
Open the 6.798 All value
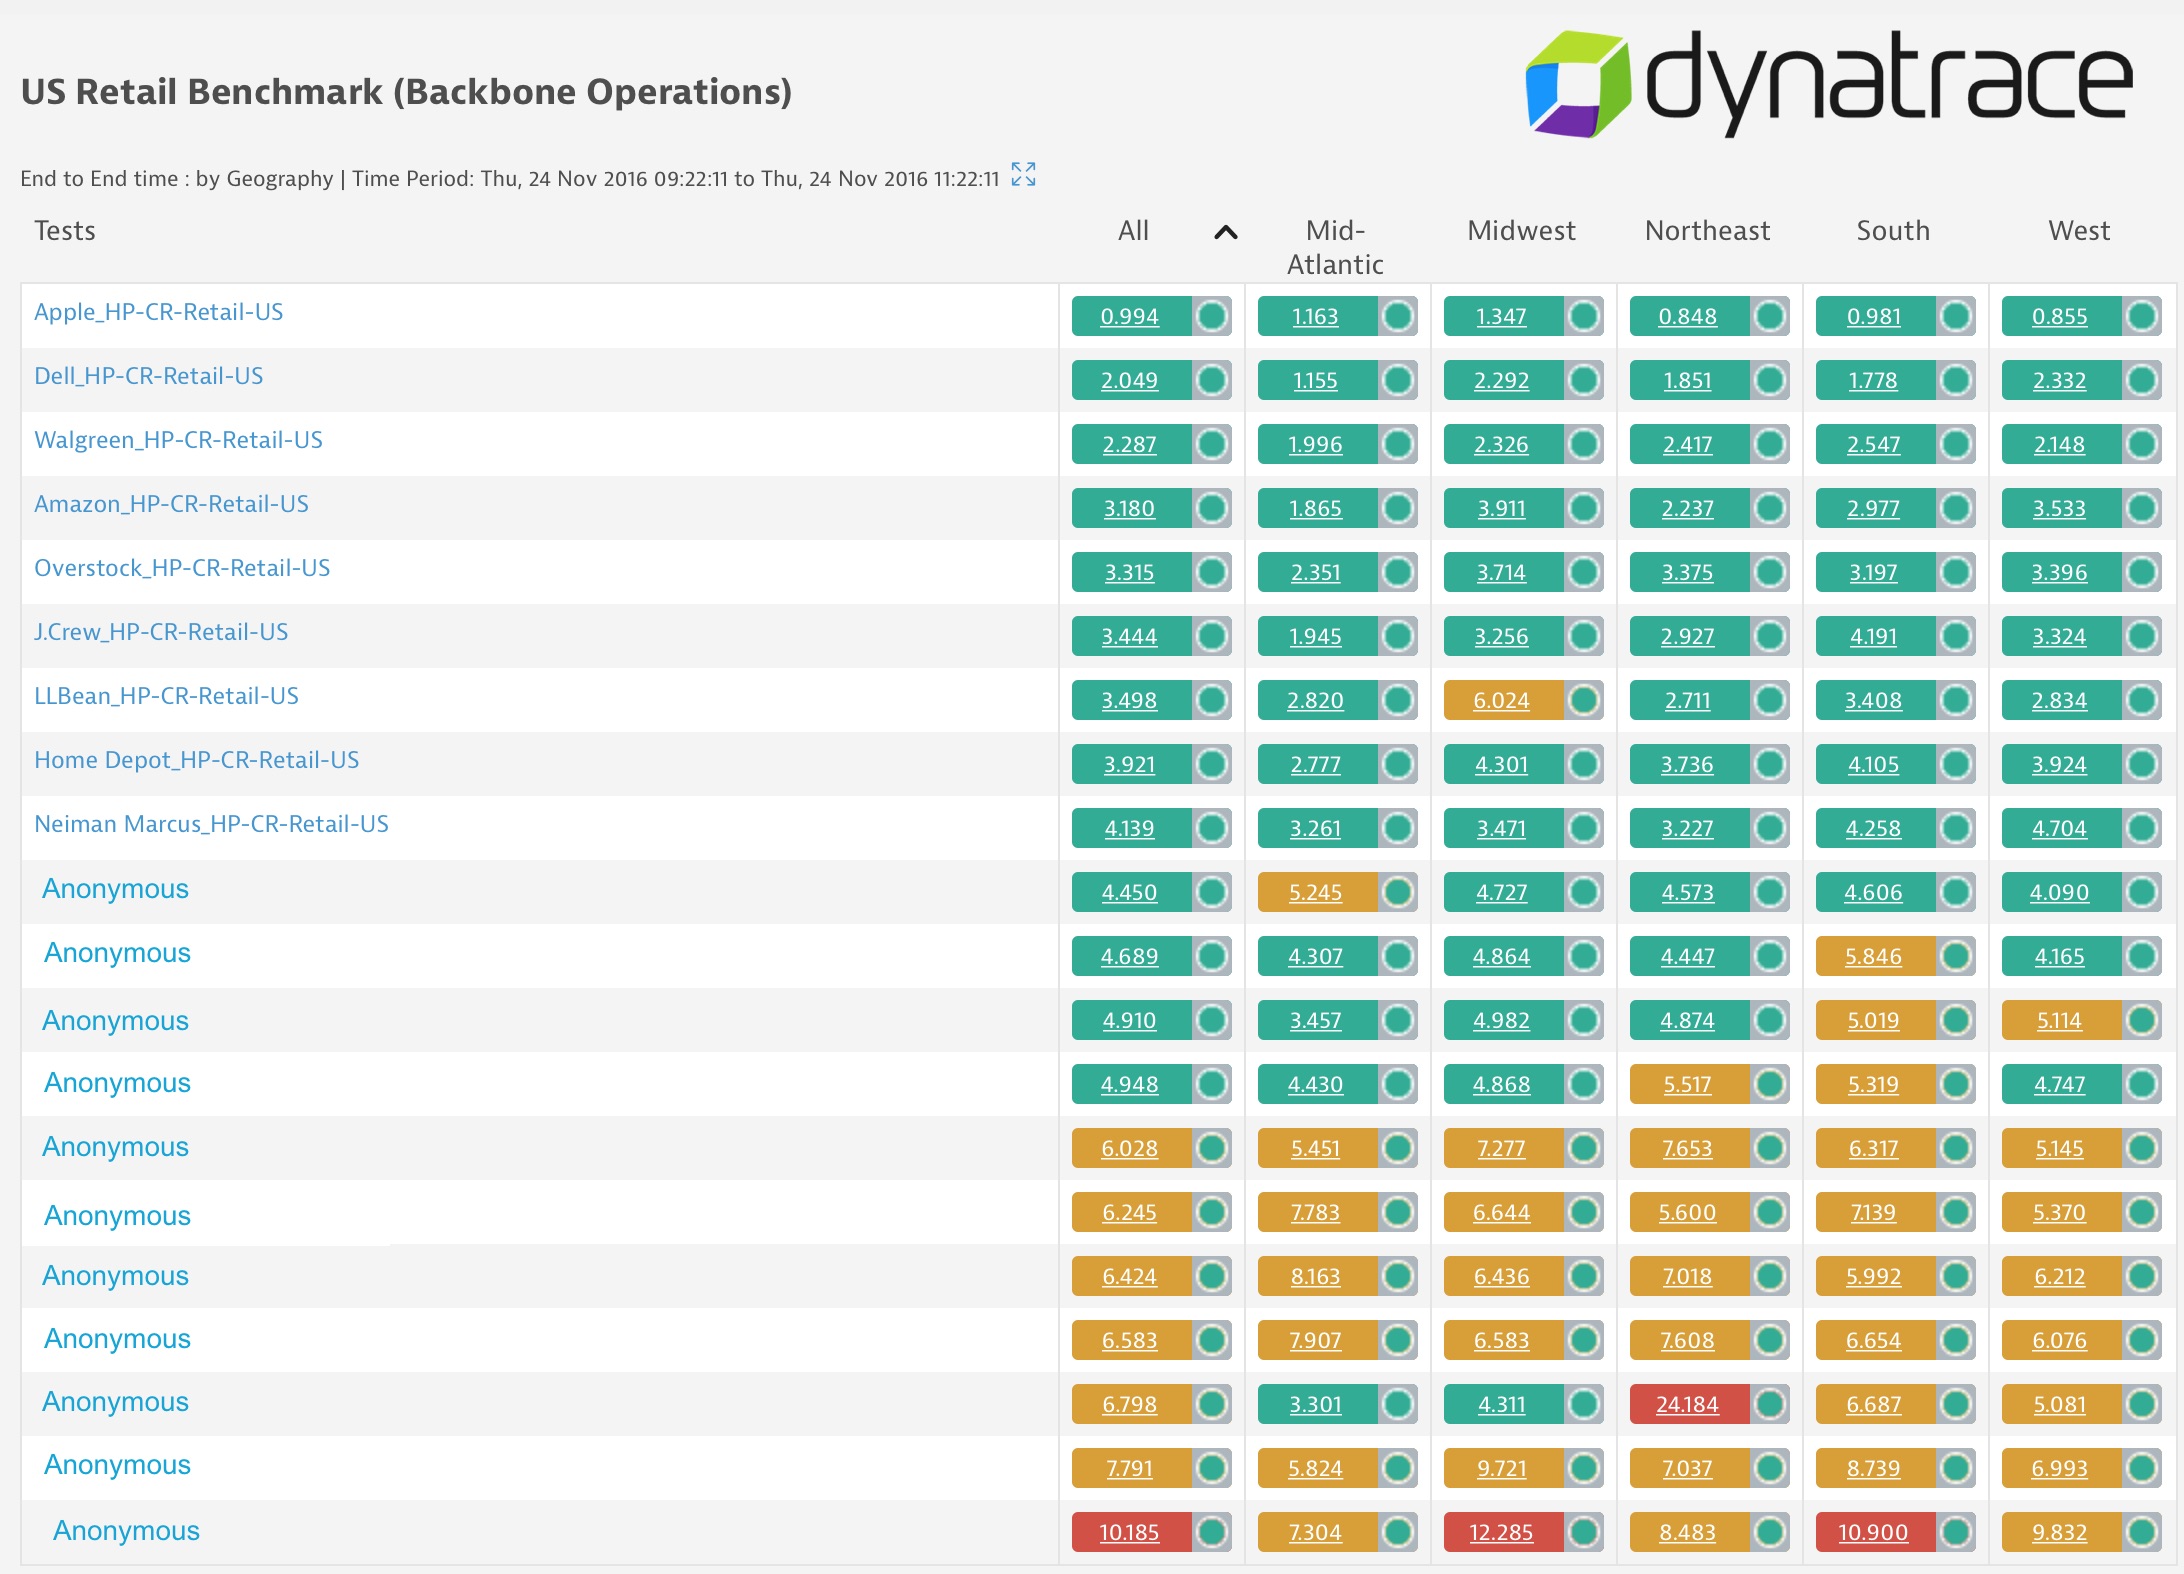[x=1129, y=1404]
